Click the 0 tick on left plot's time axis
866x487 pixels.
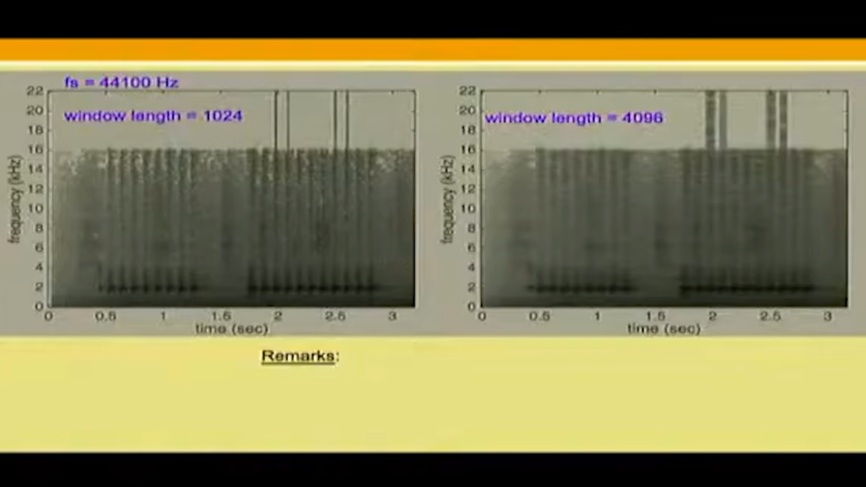tap(49, 315)
